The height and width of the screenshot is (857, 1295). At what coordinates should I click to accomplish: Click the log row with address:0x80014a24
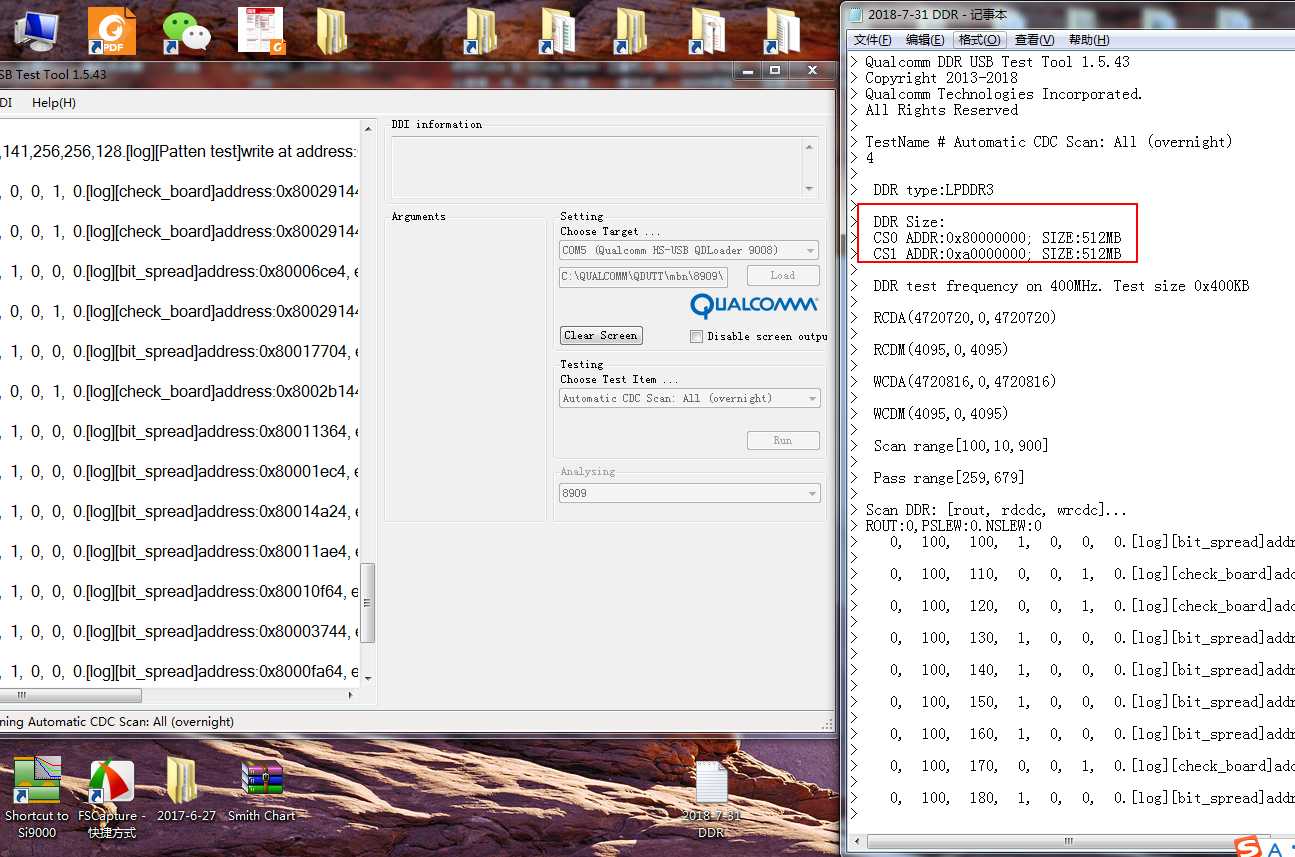[x=180, y=511]
